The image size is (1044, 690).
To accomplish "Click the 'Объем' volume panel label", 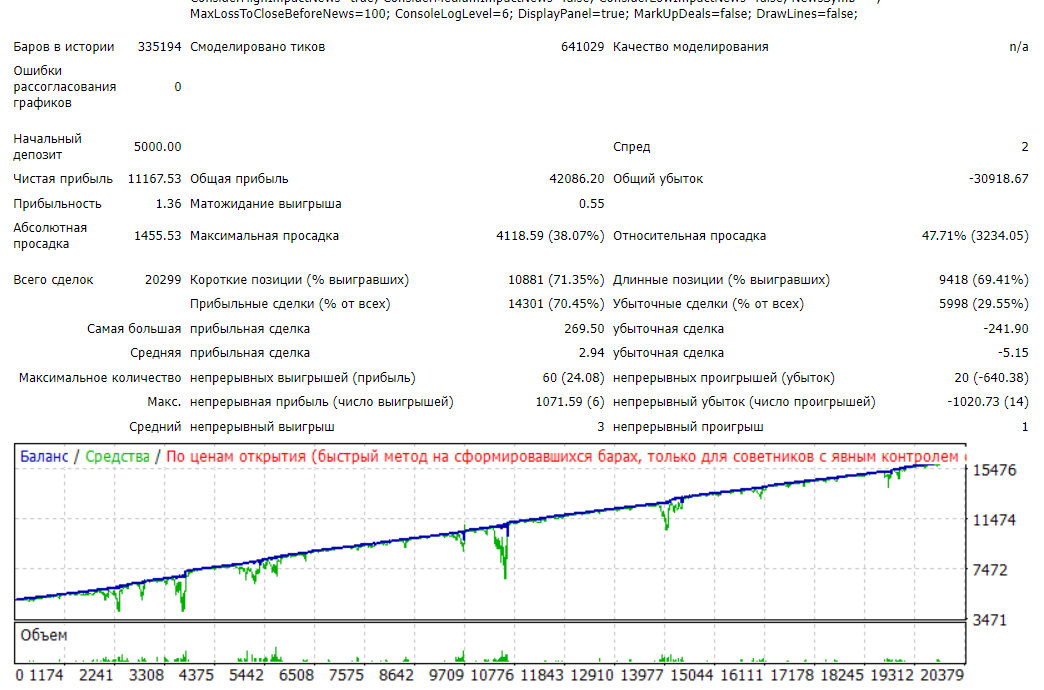I will point(44,635).
